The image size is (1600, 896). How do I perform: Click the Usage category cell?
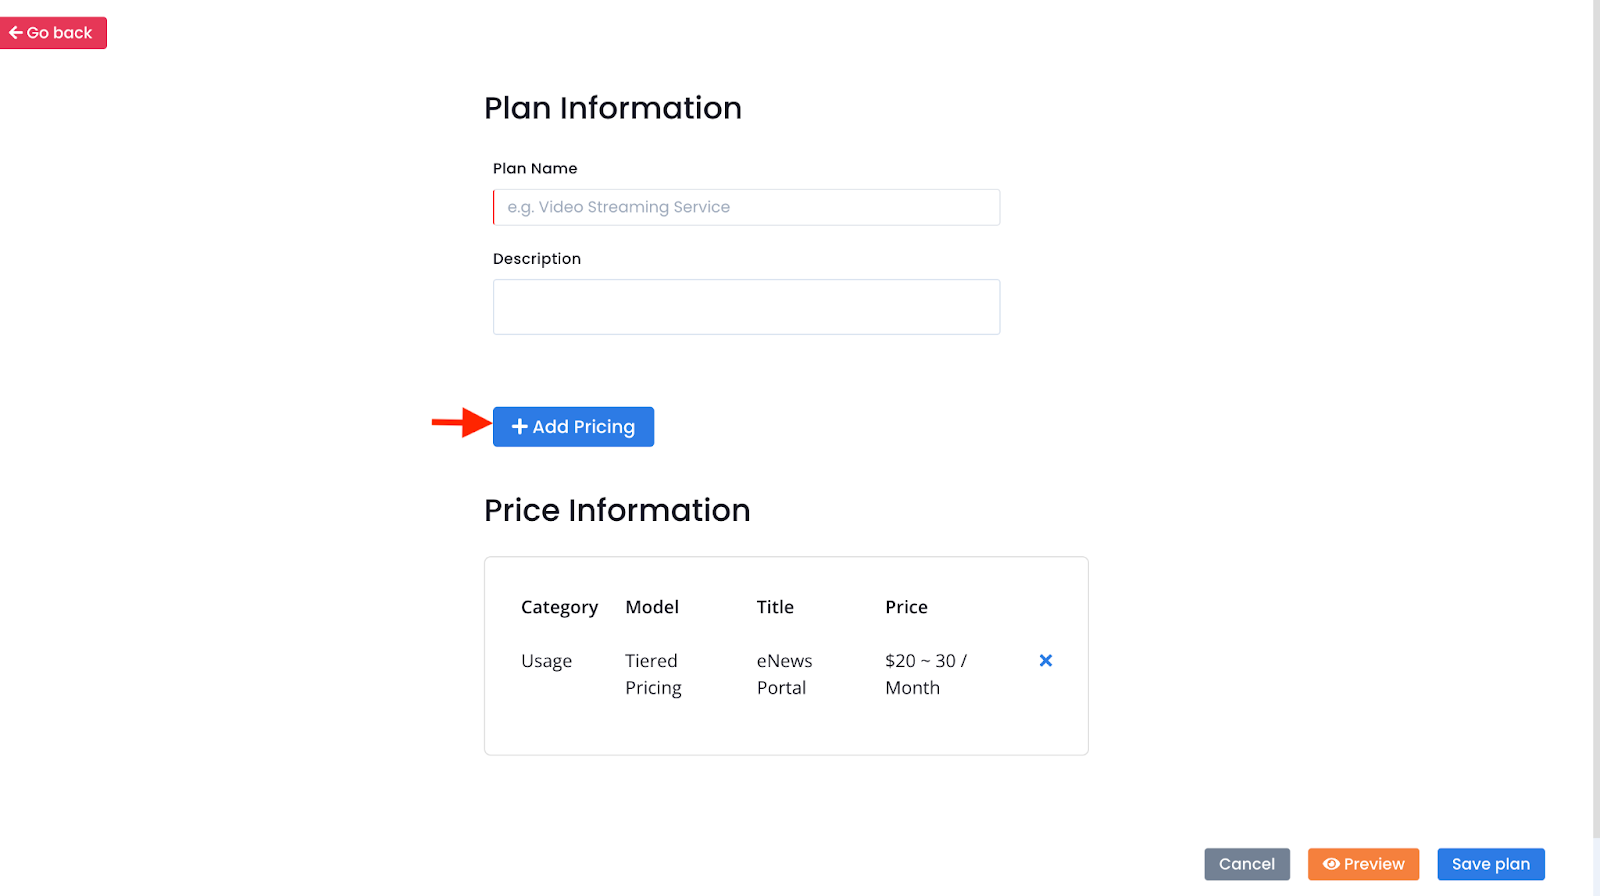(x=546, y=661)
